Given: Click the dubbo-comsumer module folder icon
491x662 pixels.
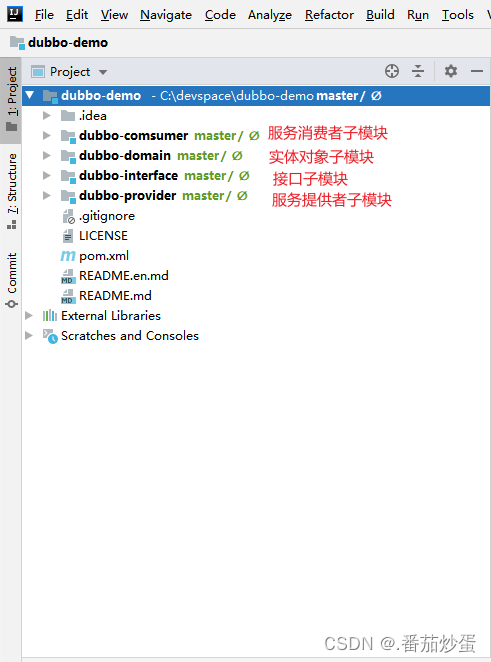Looking at the screenshot, I should pyautogui.click(x=68, y=136).
